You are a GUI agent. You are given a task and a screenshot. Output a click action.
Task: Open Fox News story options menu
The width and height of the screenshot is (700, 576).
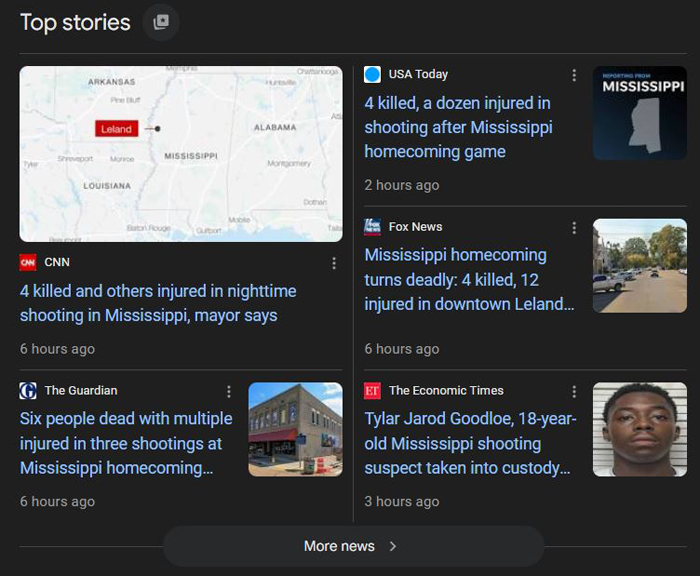point(574,228)
